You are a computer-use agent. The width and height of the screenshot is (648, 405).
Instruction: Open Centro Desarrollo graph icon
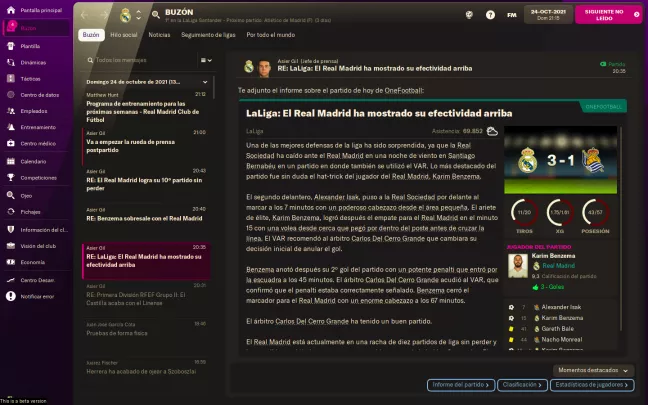pos(11,280)
